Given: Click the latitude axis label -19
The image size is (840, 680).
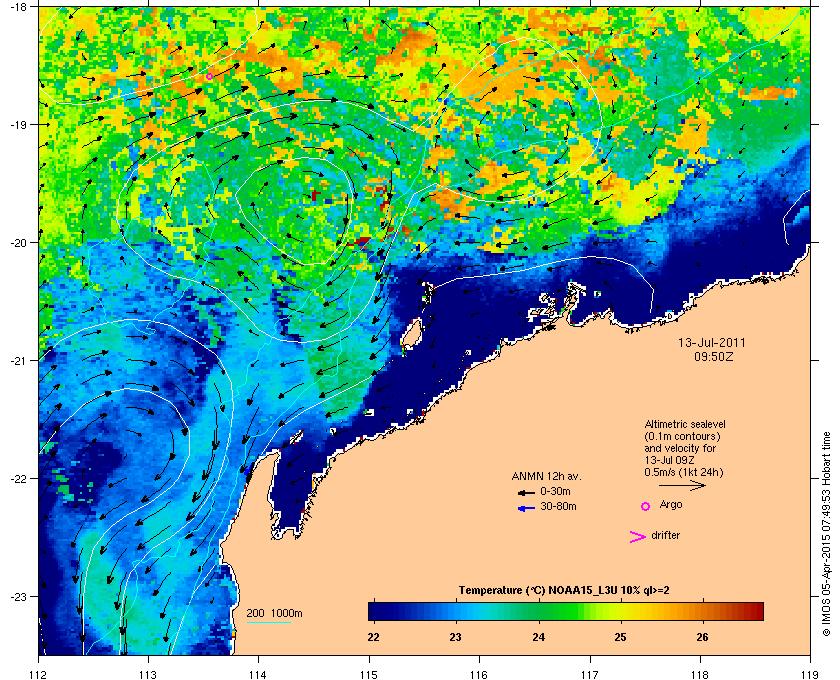Looking at the screenshot, I should tap(19, 125).
